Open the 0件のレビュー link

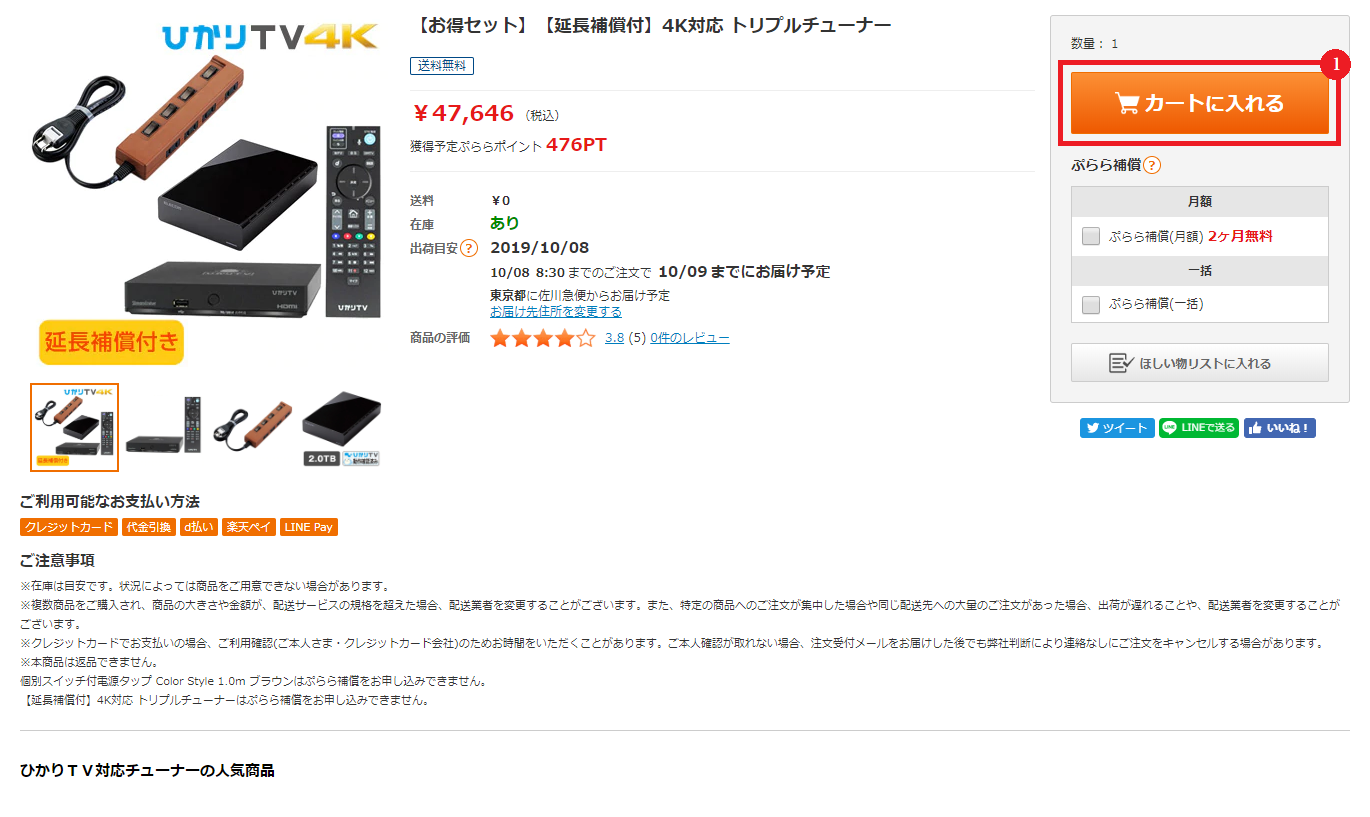click(690, 338)
